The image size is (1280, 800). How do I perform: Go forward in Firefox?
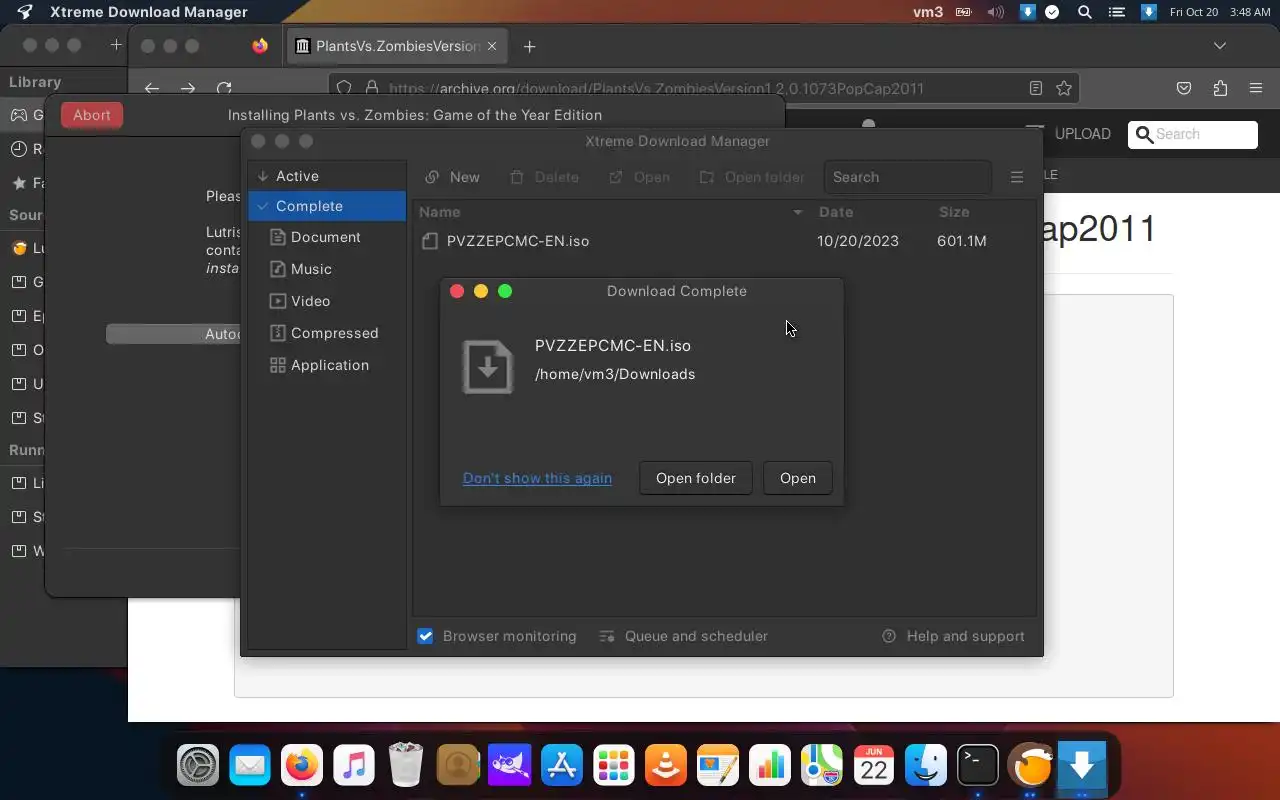[188, 88]
